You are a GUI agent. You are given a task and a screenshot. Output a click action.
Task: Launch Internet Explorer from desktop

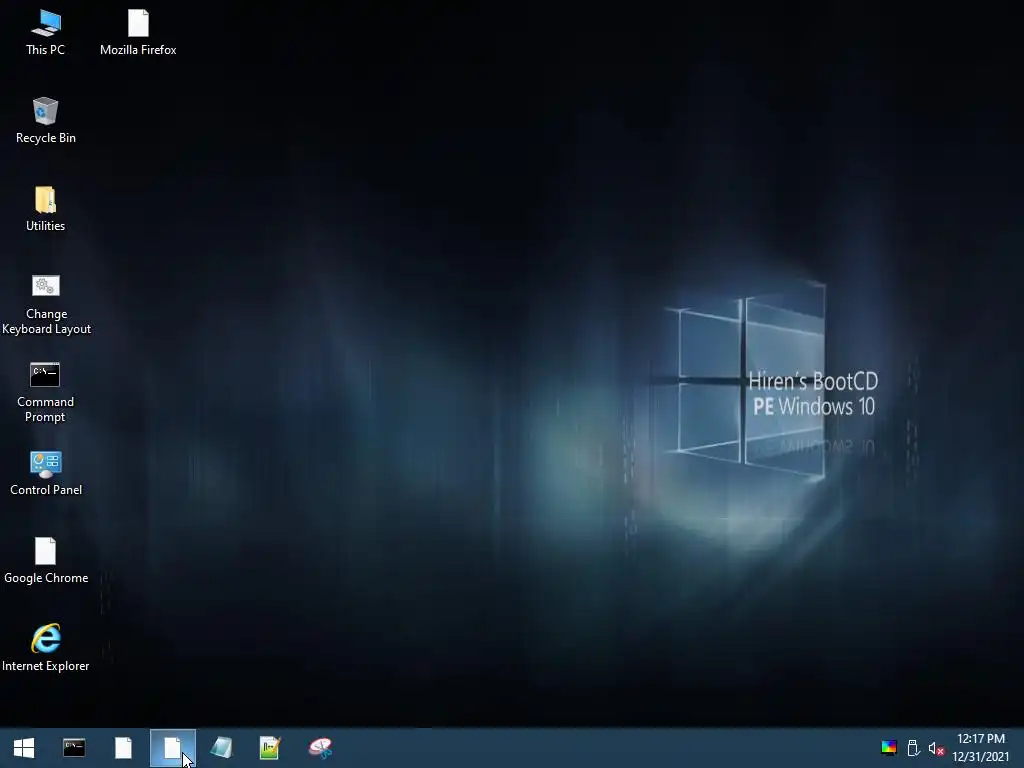click(x=46, y=648)
